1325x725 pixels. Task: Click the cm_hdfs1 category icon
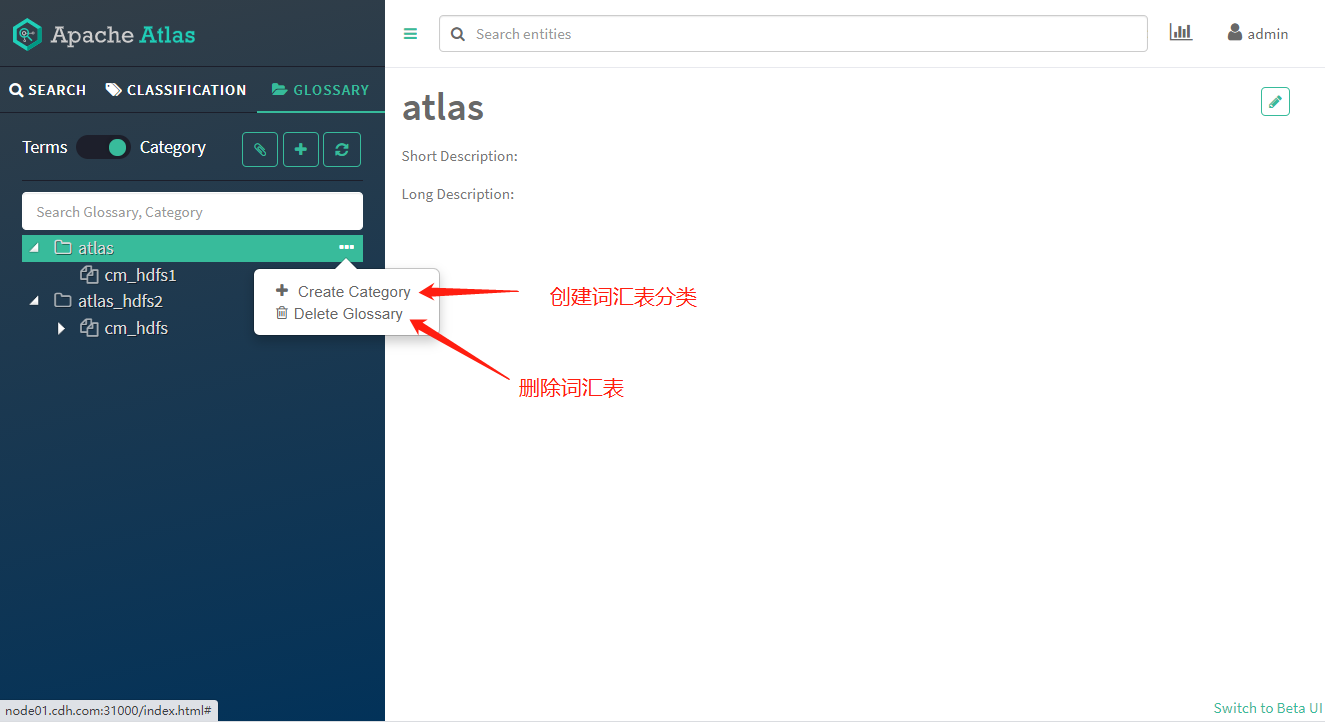click(89, 275)
